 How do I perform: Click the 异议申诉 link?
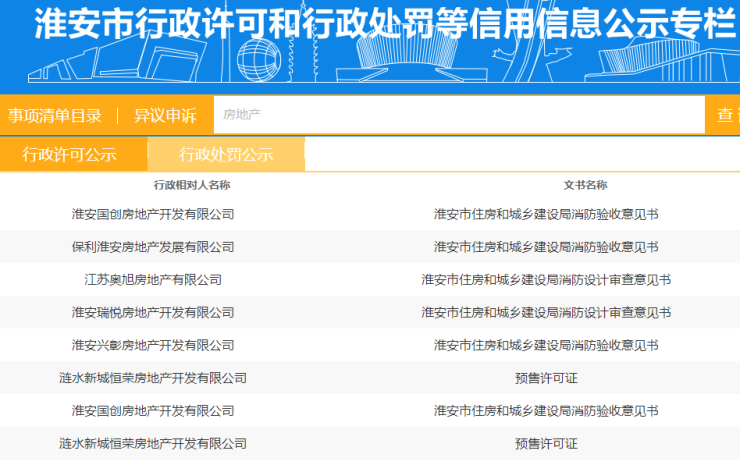165,116
